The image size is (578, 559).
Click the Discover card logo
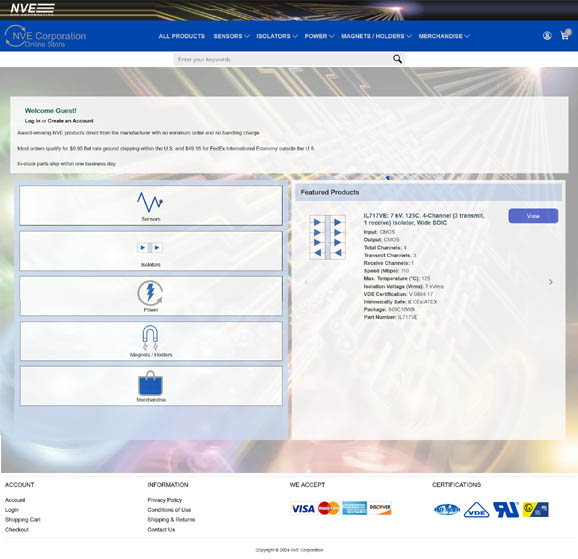point(380,508)
